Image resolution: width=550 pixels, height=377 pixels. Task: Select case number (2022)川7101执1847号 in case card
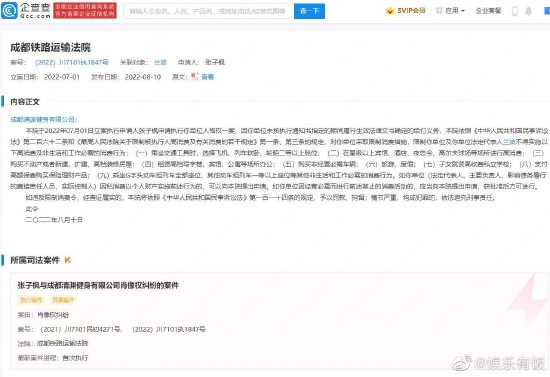point(169,329)
